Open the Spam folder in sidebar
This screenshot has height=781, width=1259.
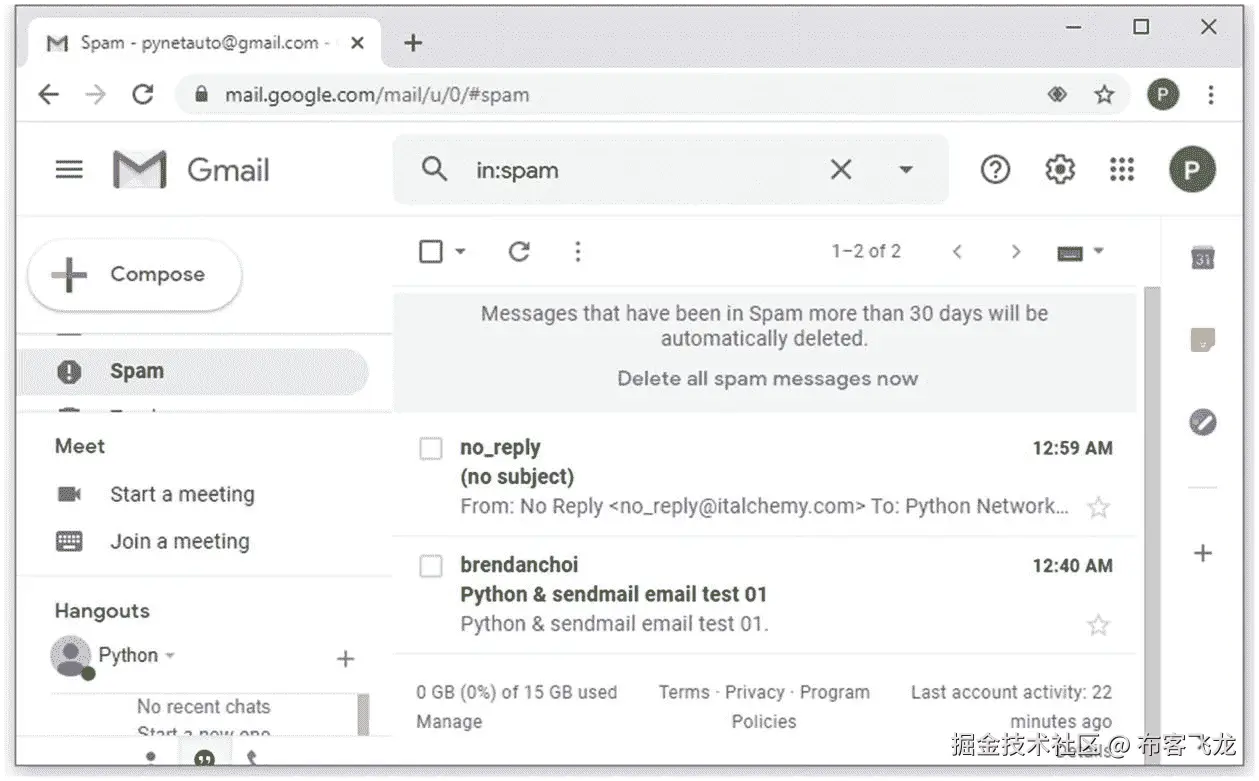click(193, 372)
